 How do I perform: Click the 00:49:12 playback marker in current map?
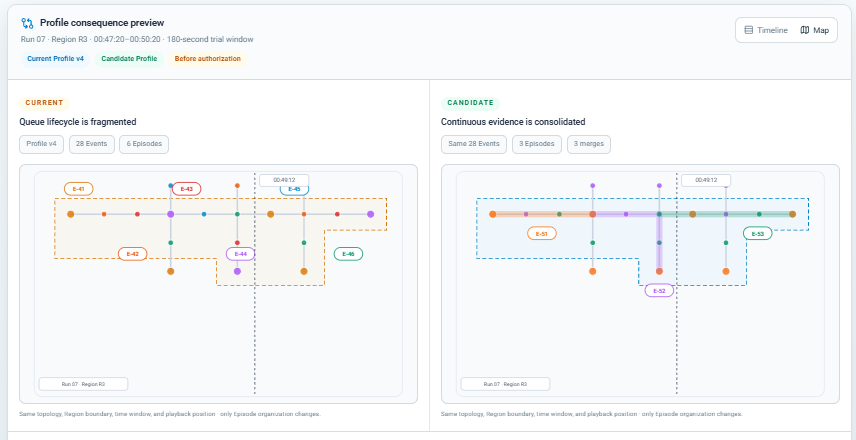pos(284,180)
